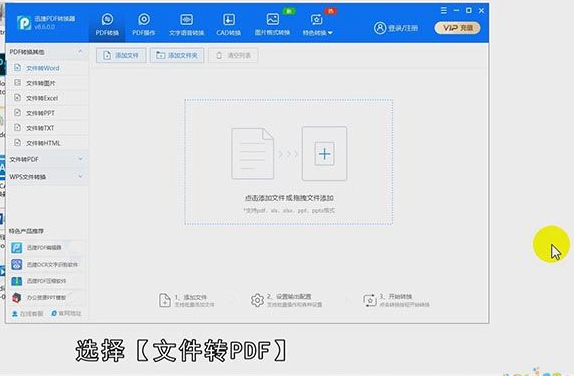Click the document icon in drop zone
Image resolution: width=574 pixels, height=376 pixels.
[x=253, y=153]
